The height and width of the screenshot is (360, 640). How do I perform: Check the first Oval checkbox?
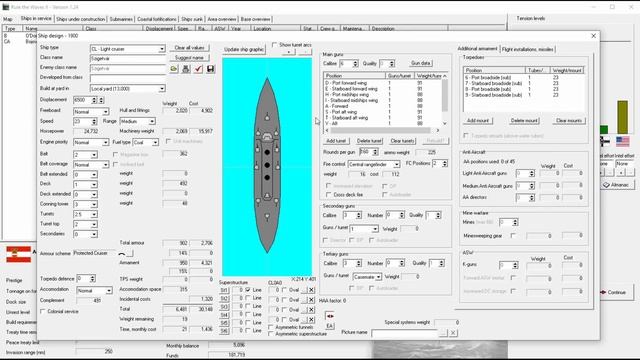coord(284,290)
